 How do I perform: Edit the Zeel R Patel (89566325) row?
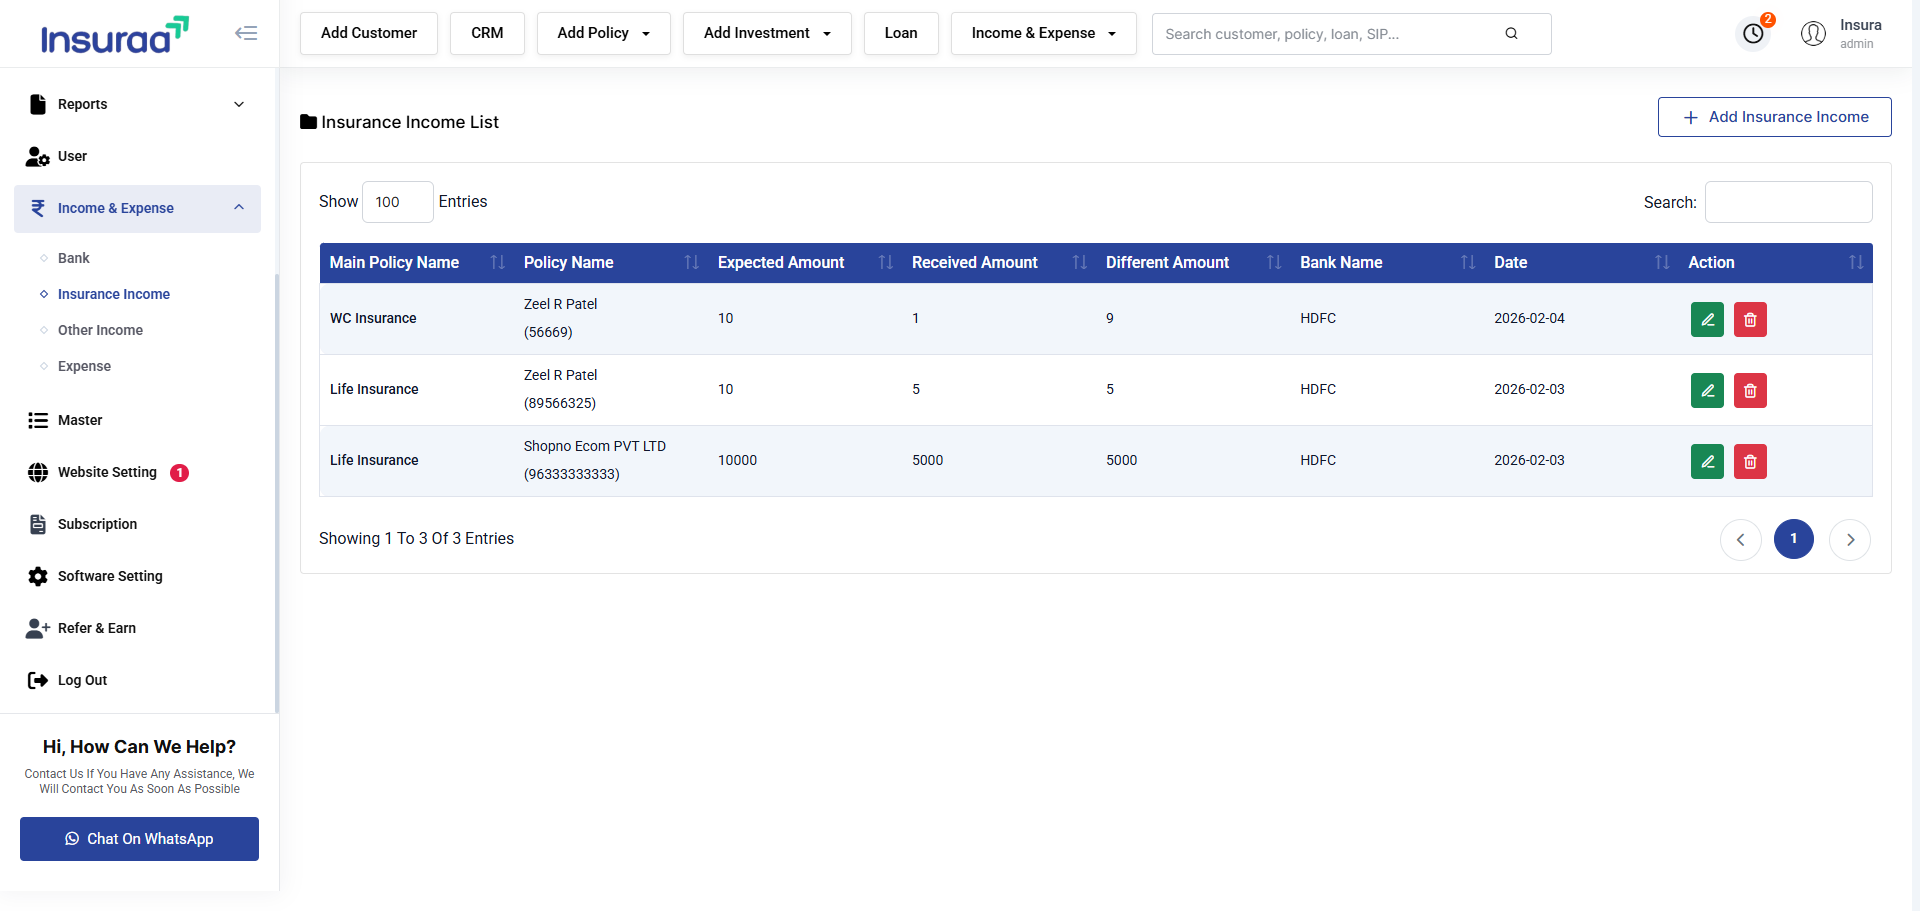pyautogui.click(x=1707, y=391)
